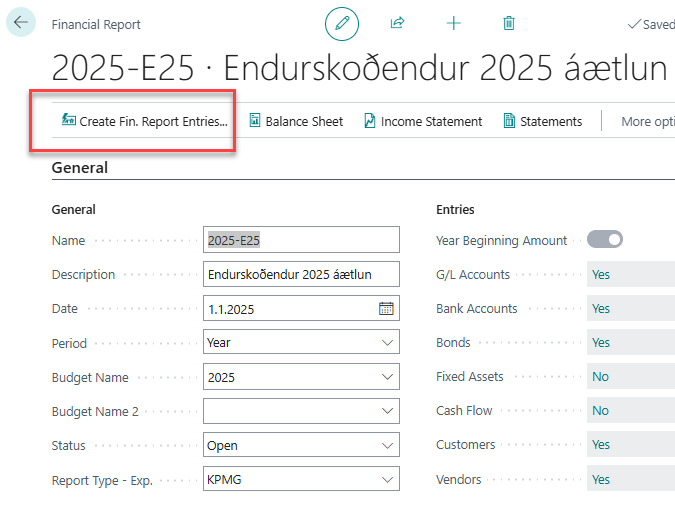
Task: Click the pencil edit icon
Action: coord(342,24)
